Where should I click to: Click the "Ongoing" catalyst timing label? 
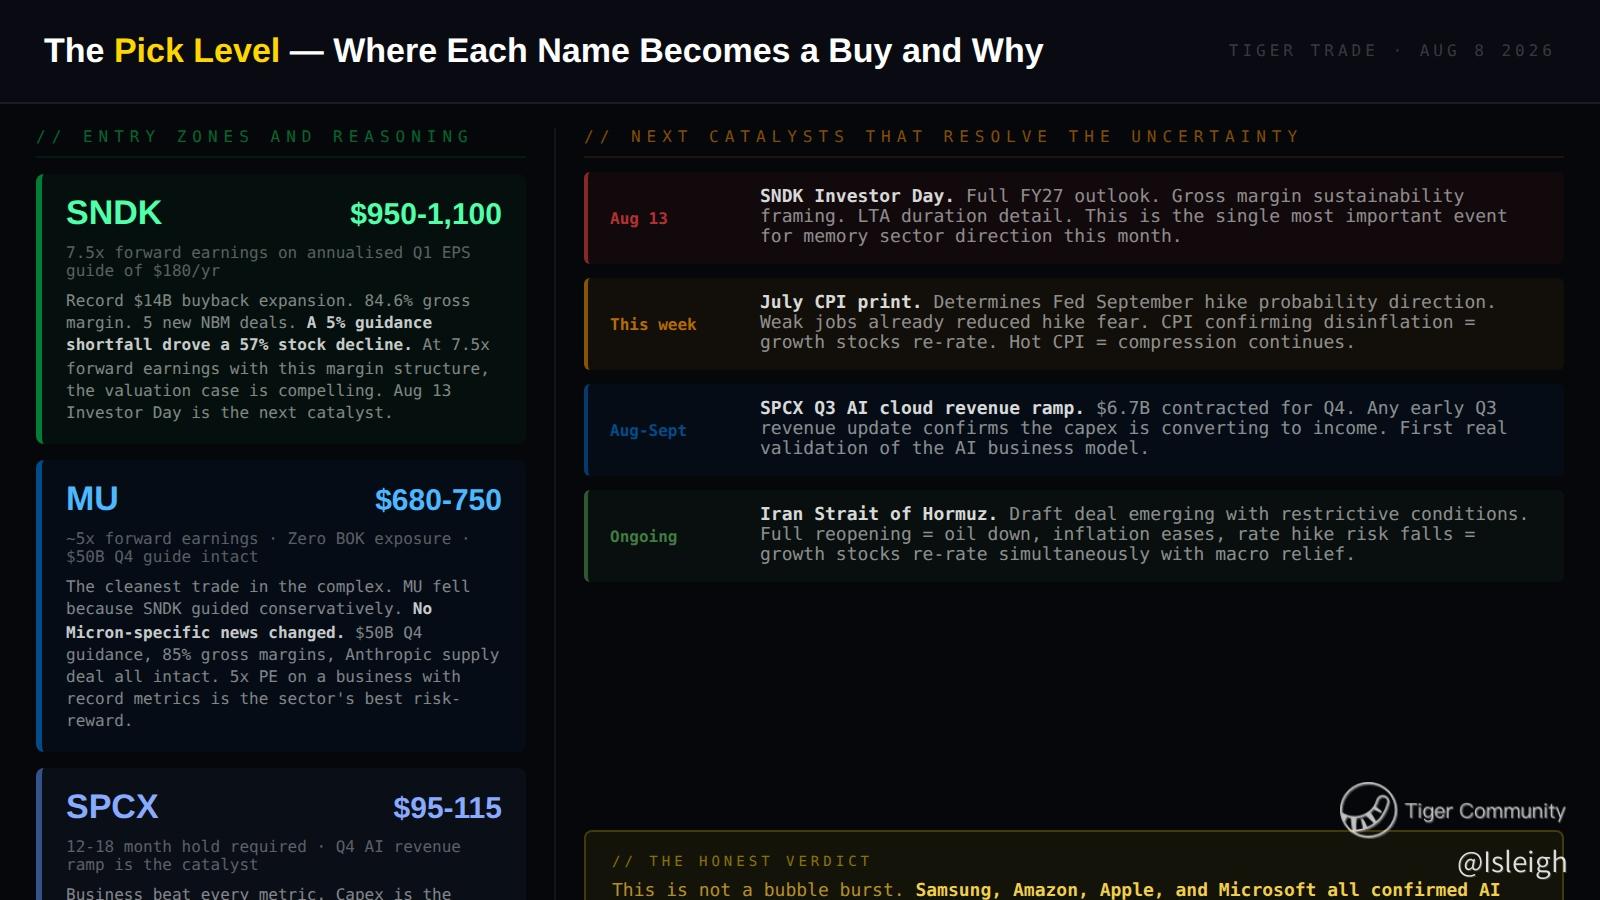[643, 536]
